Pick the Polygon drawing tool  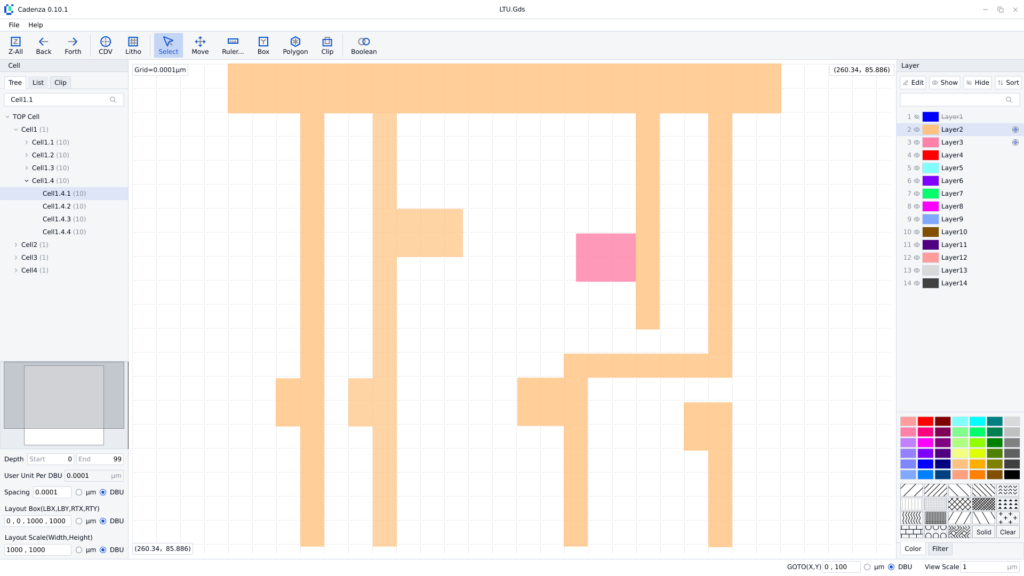[x=295, y=45]
